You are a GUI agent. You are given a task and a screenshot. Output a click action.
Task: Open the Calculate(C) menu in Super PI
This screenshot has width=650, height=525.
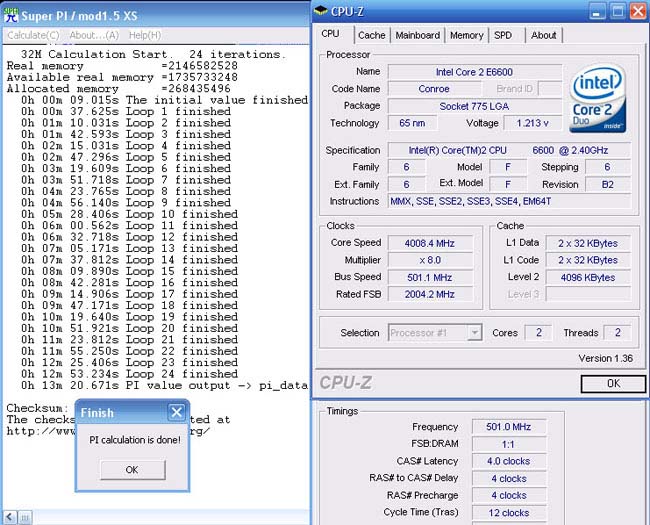[x=33, y=35]
